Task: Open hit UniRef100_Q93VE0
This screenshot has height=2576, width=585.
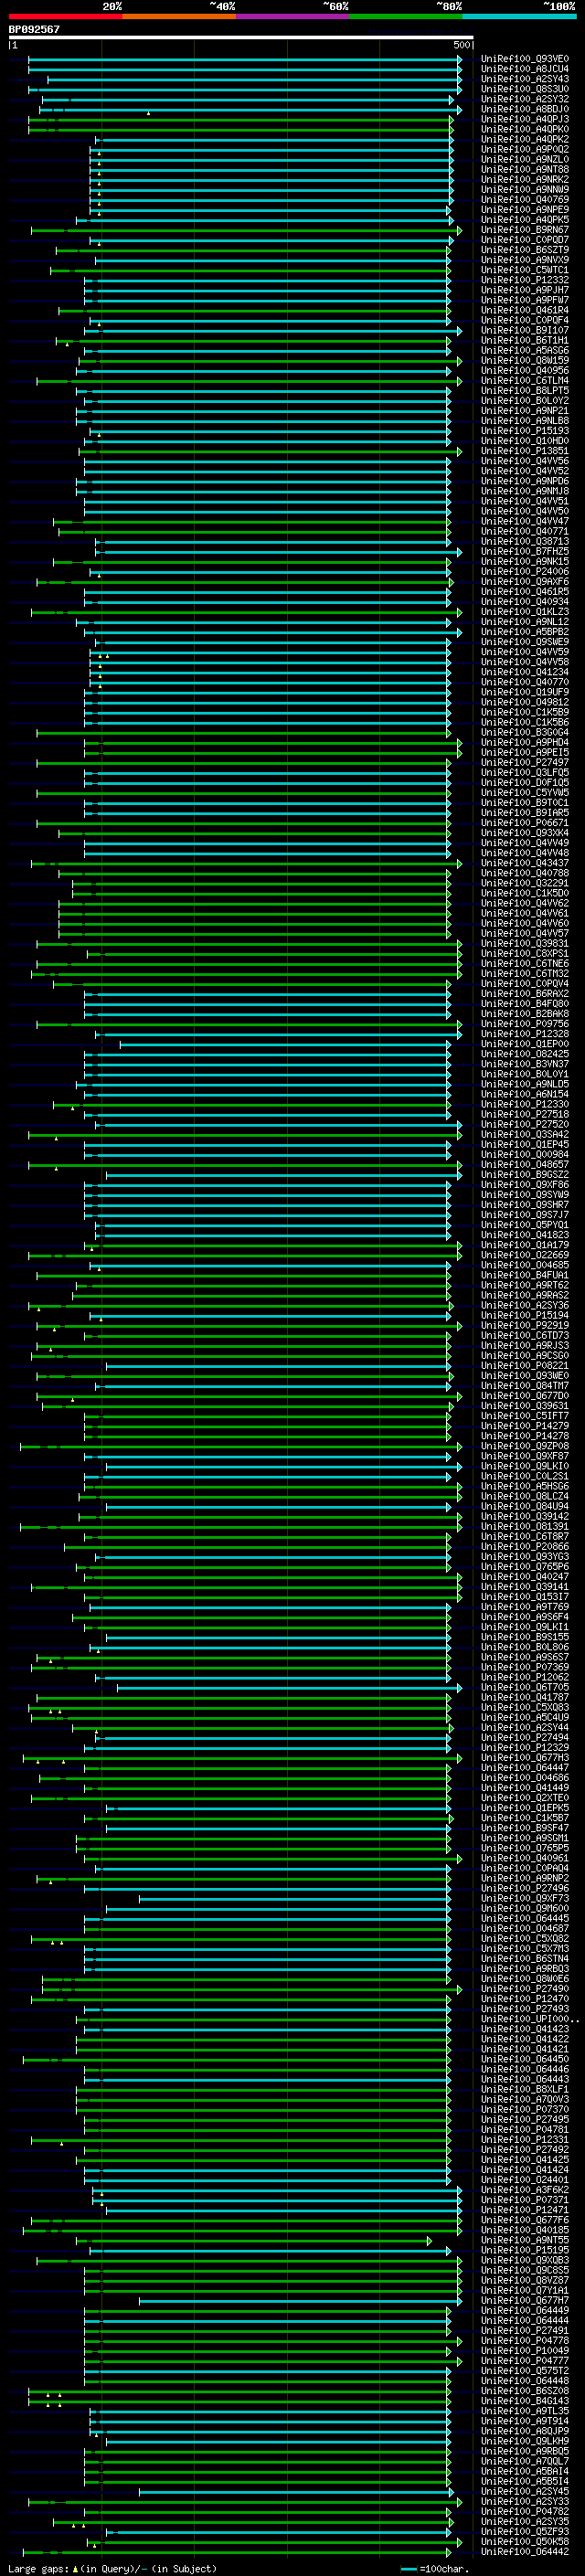Action: click(x=525, y=59)
